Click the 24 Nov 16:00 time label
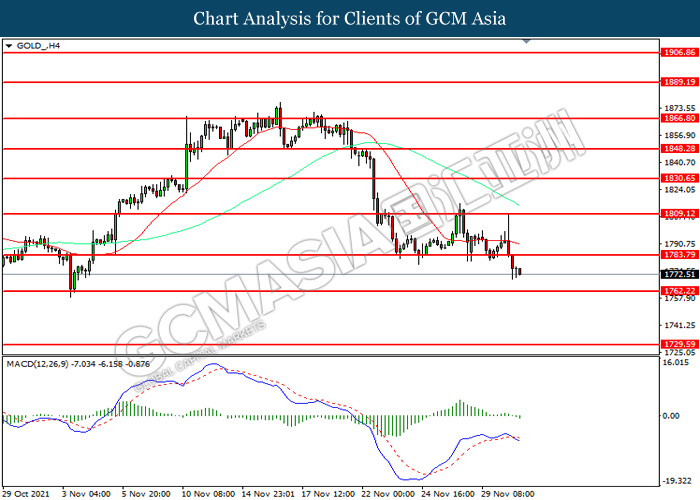The image size is (700, 500). click(x=448, y=494)
